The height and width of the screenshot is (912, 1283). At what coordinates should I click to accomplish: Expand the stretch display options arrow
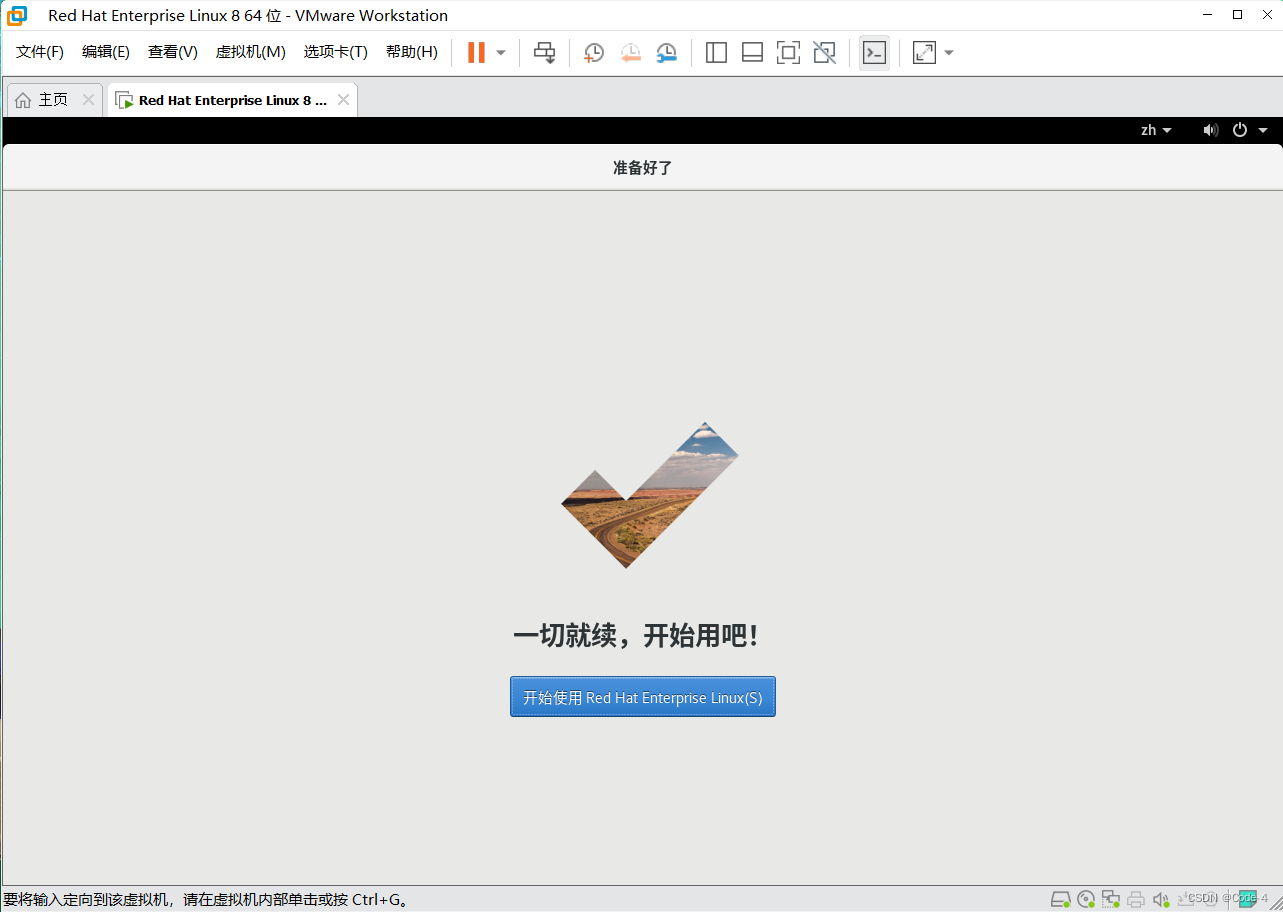tap(949, 53)
